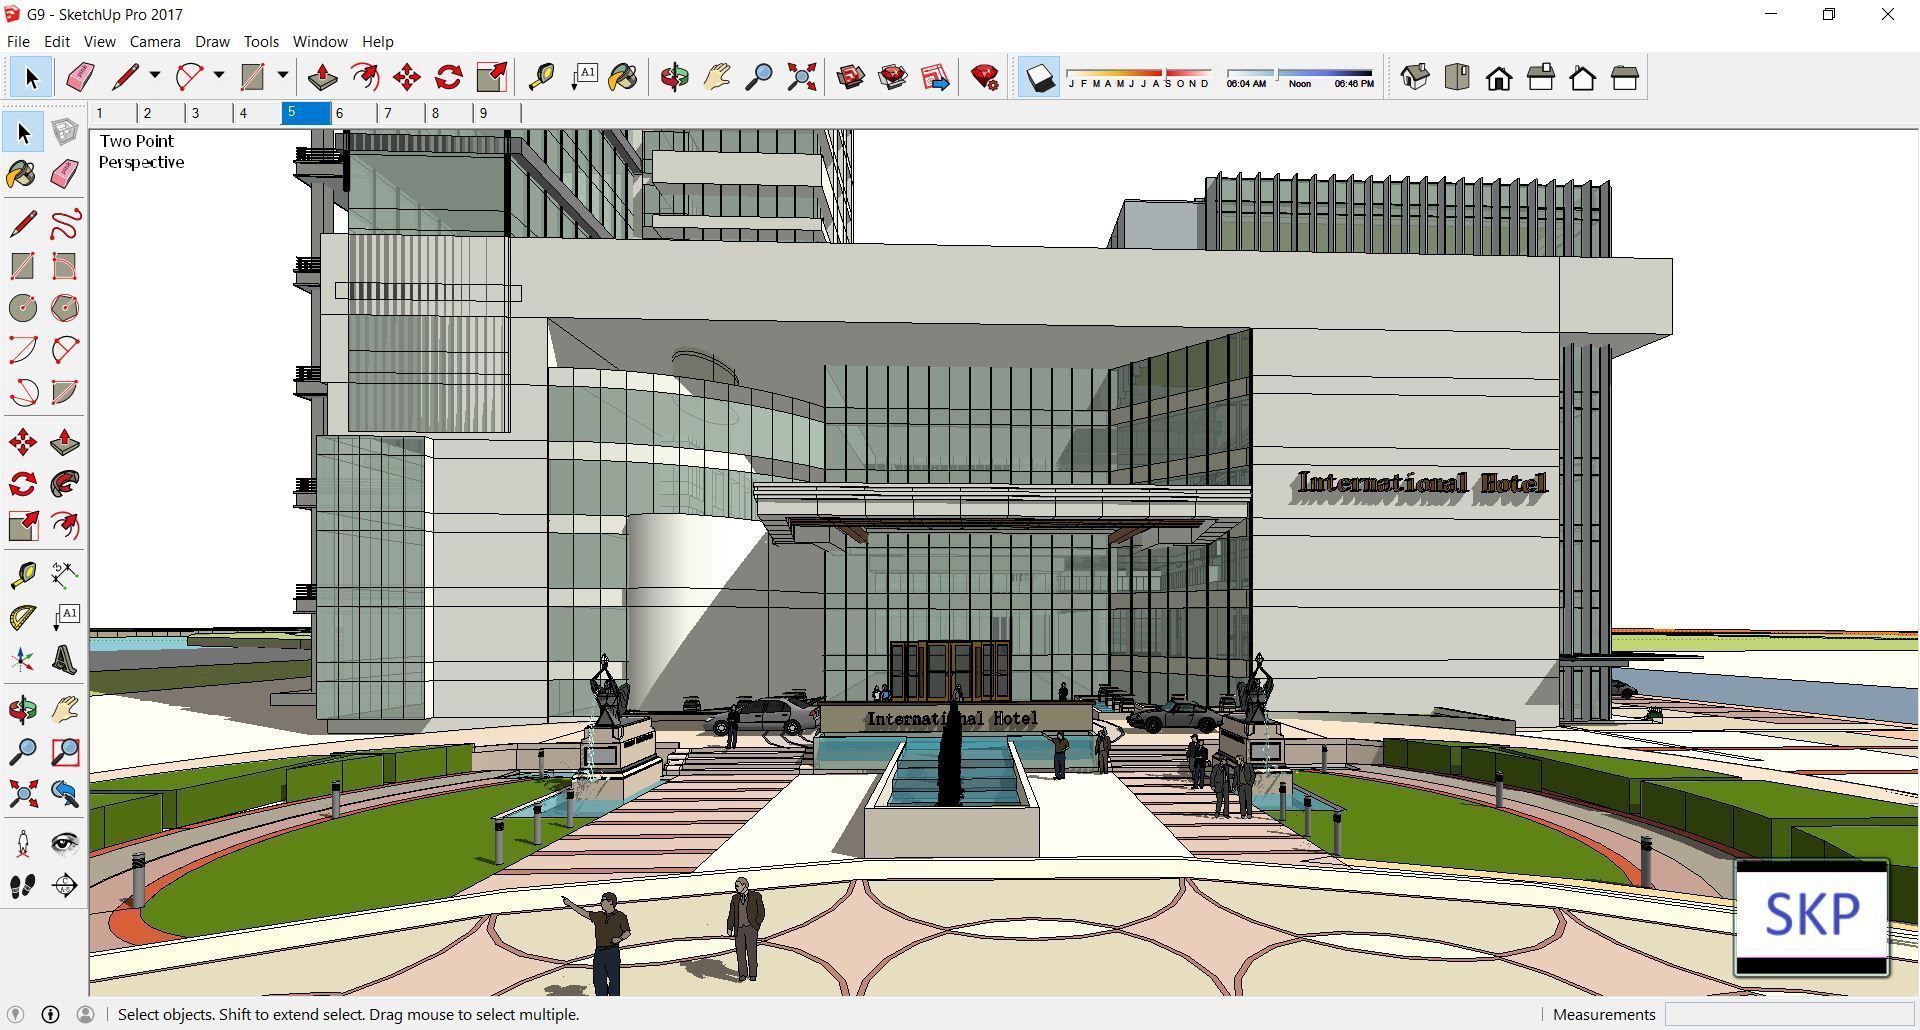
Task: Toggle shadows display on
Action: coord(1040,76)
